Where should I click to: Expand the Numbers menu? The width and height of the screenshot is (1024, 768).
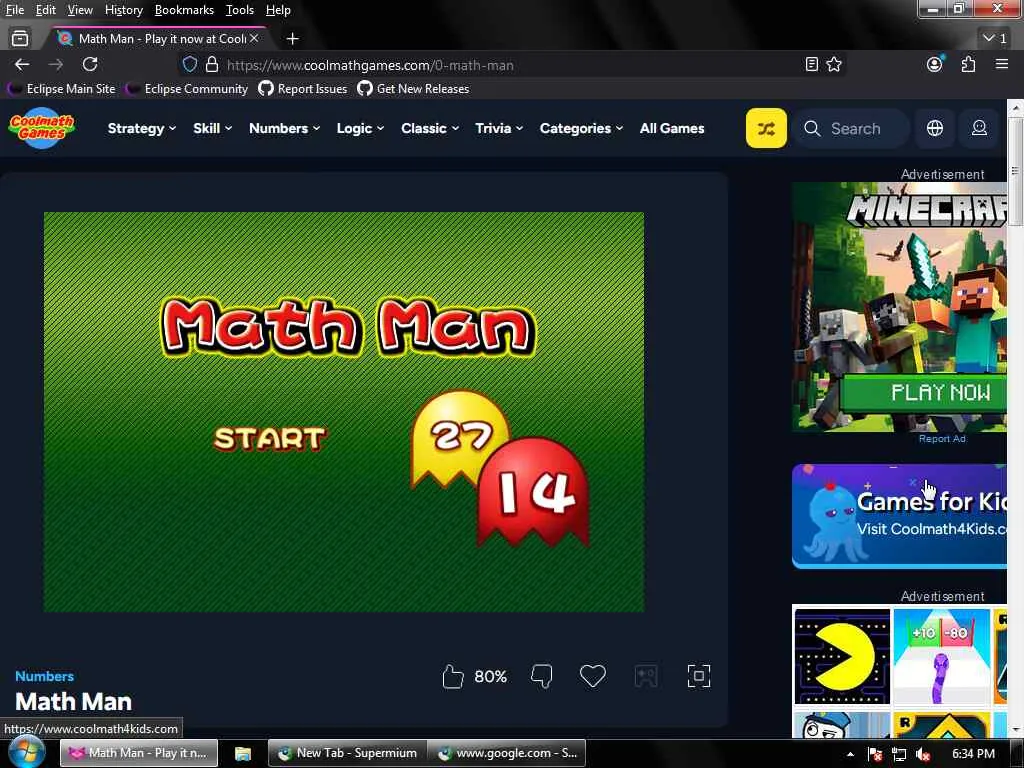click(284, 129)
